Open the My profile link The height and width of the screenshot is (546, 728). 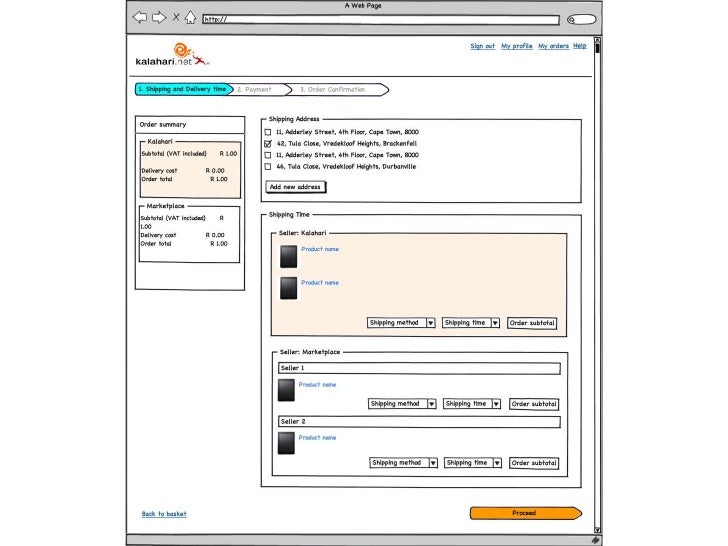517,46
